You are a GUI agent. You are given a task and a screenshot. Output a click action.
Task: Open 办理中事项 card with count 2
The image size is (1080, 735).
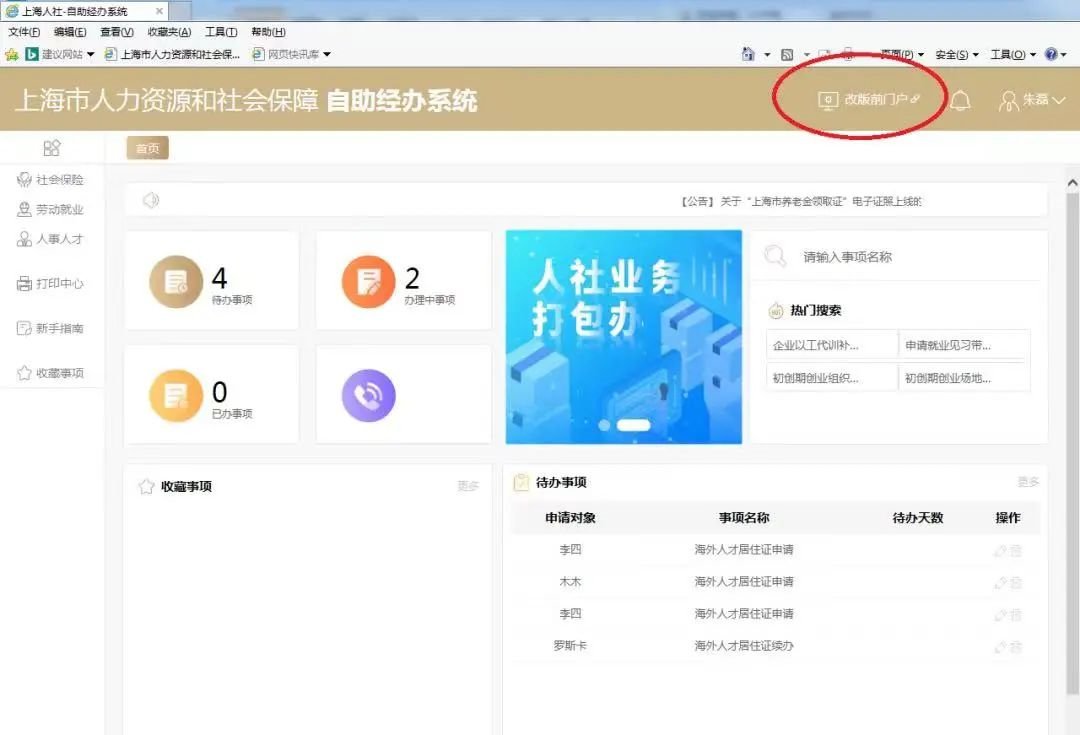(403, 281)
